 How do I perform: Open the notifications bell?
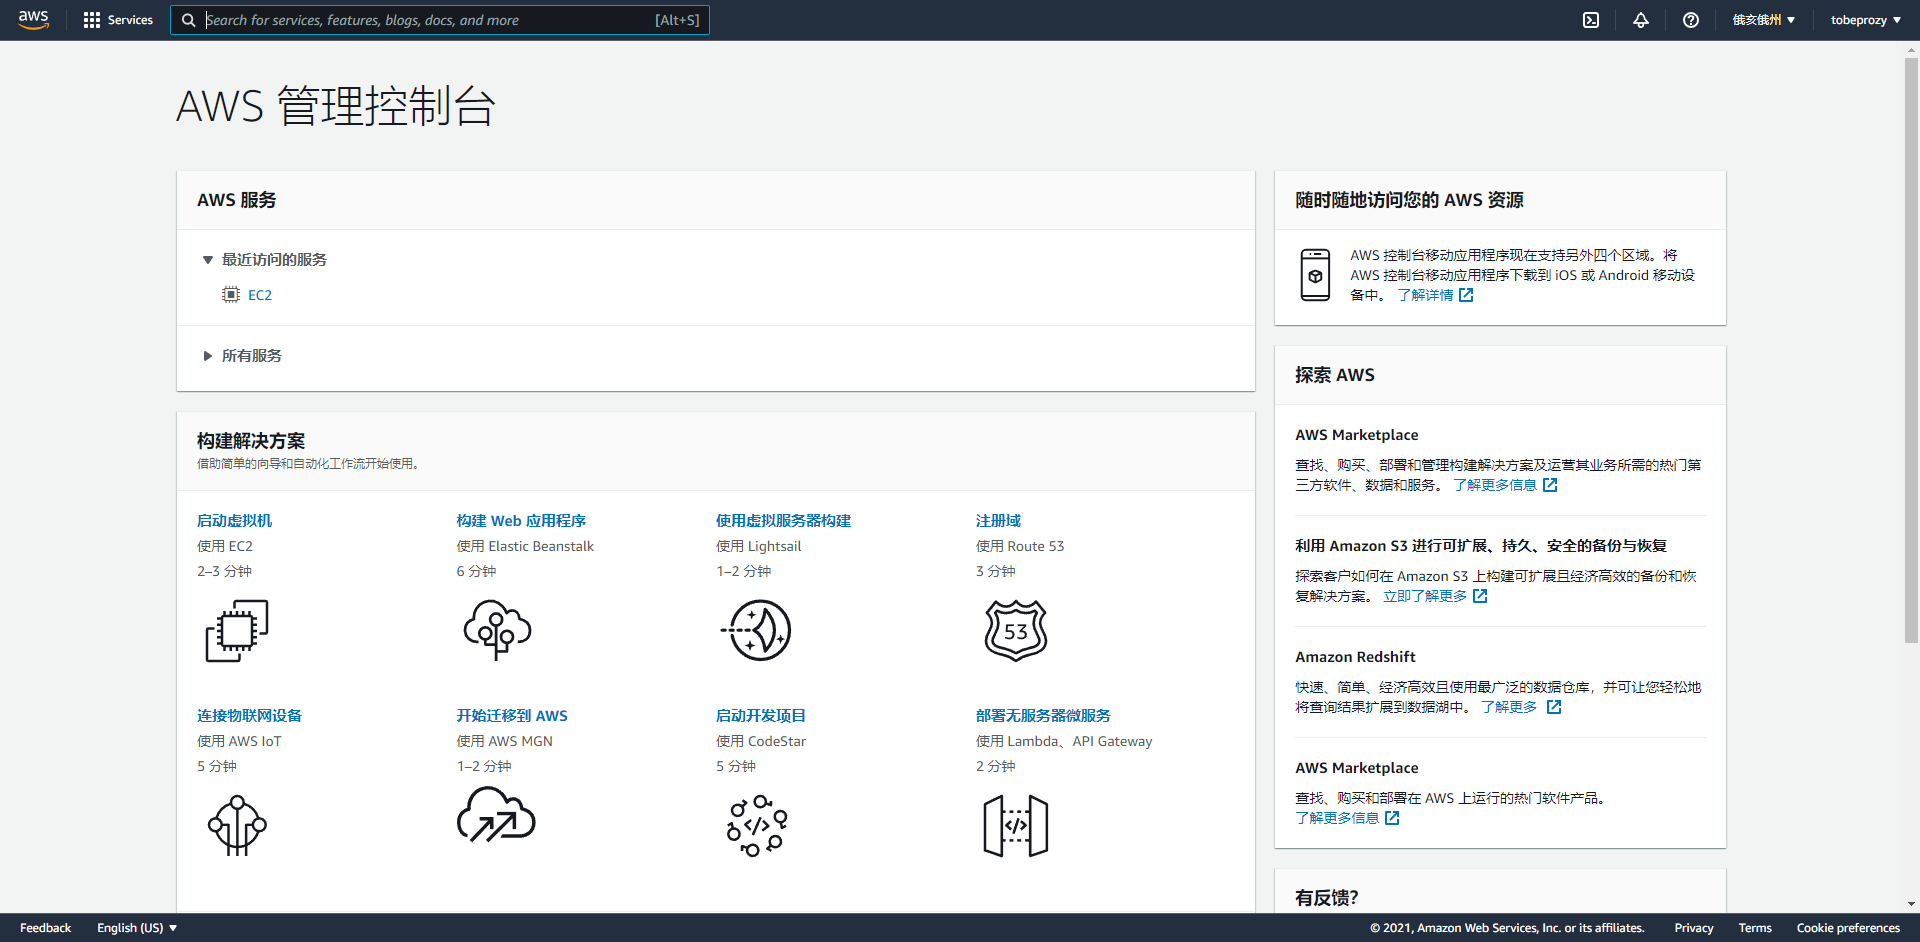tap(1641, 20)
